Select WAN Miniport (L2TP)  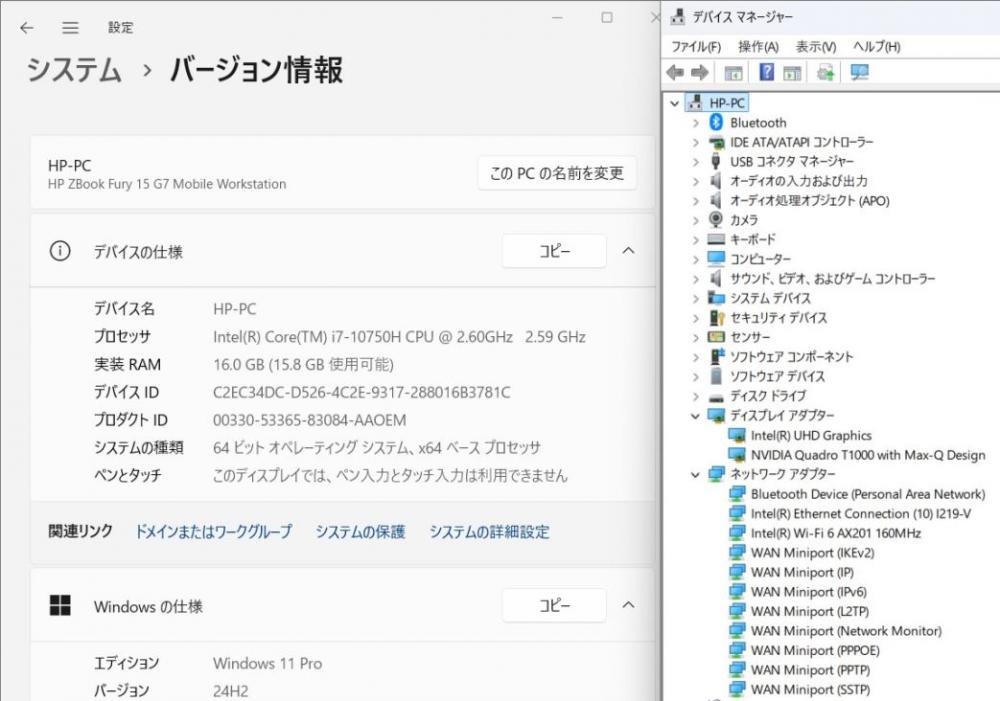(x=810, y=611)
